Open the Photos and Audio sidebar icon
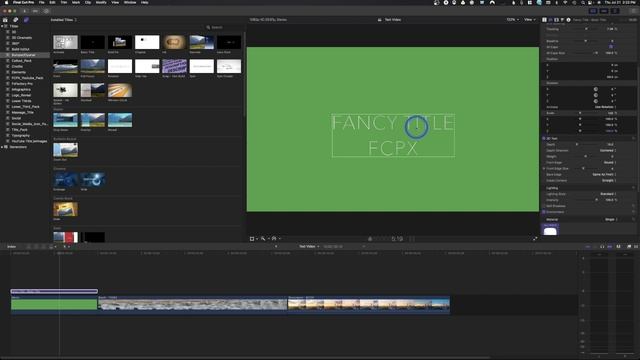The height and width of the screenshot is (360, 640). point(16,20)
